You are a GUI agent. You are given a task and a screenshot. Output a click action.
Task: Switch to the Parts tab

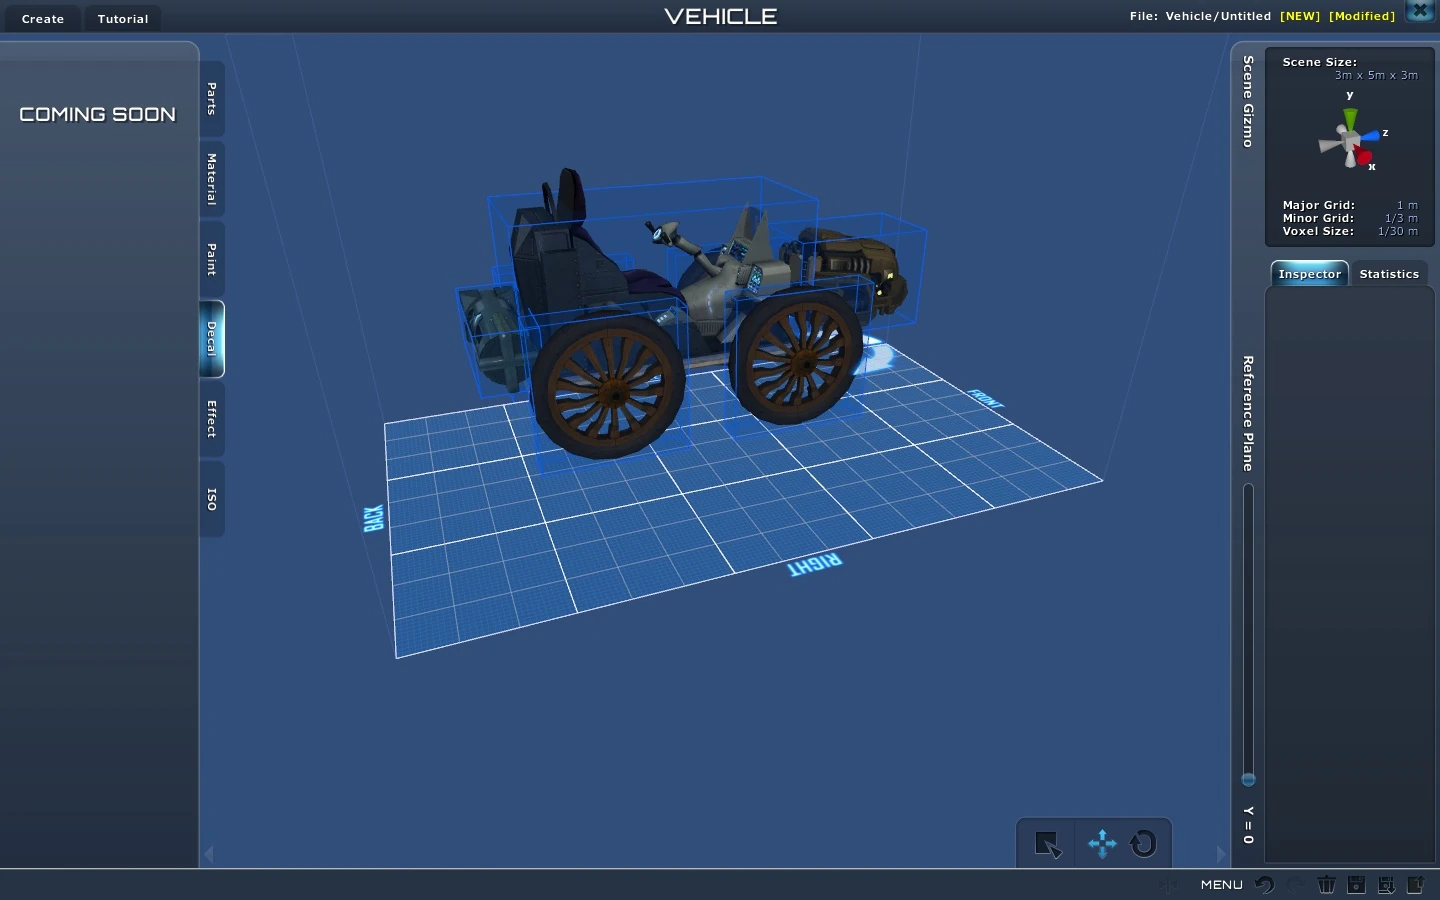(x=212, y=99)
